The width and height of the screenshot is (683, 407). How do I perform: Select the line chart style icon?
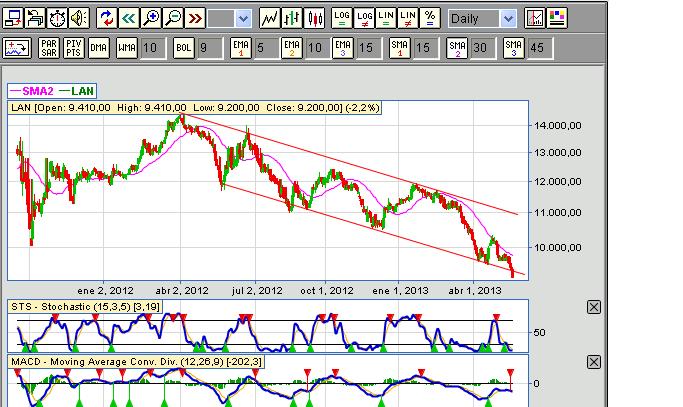(270, 18)
